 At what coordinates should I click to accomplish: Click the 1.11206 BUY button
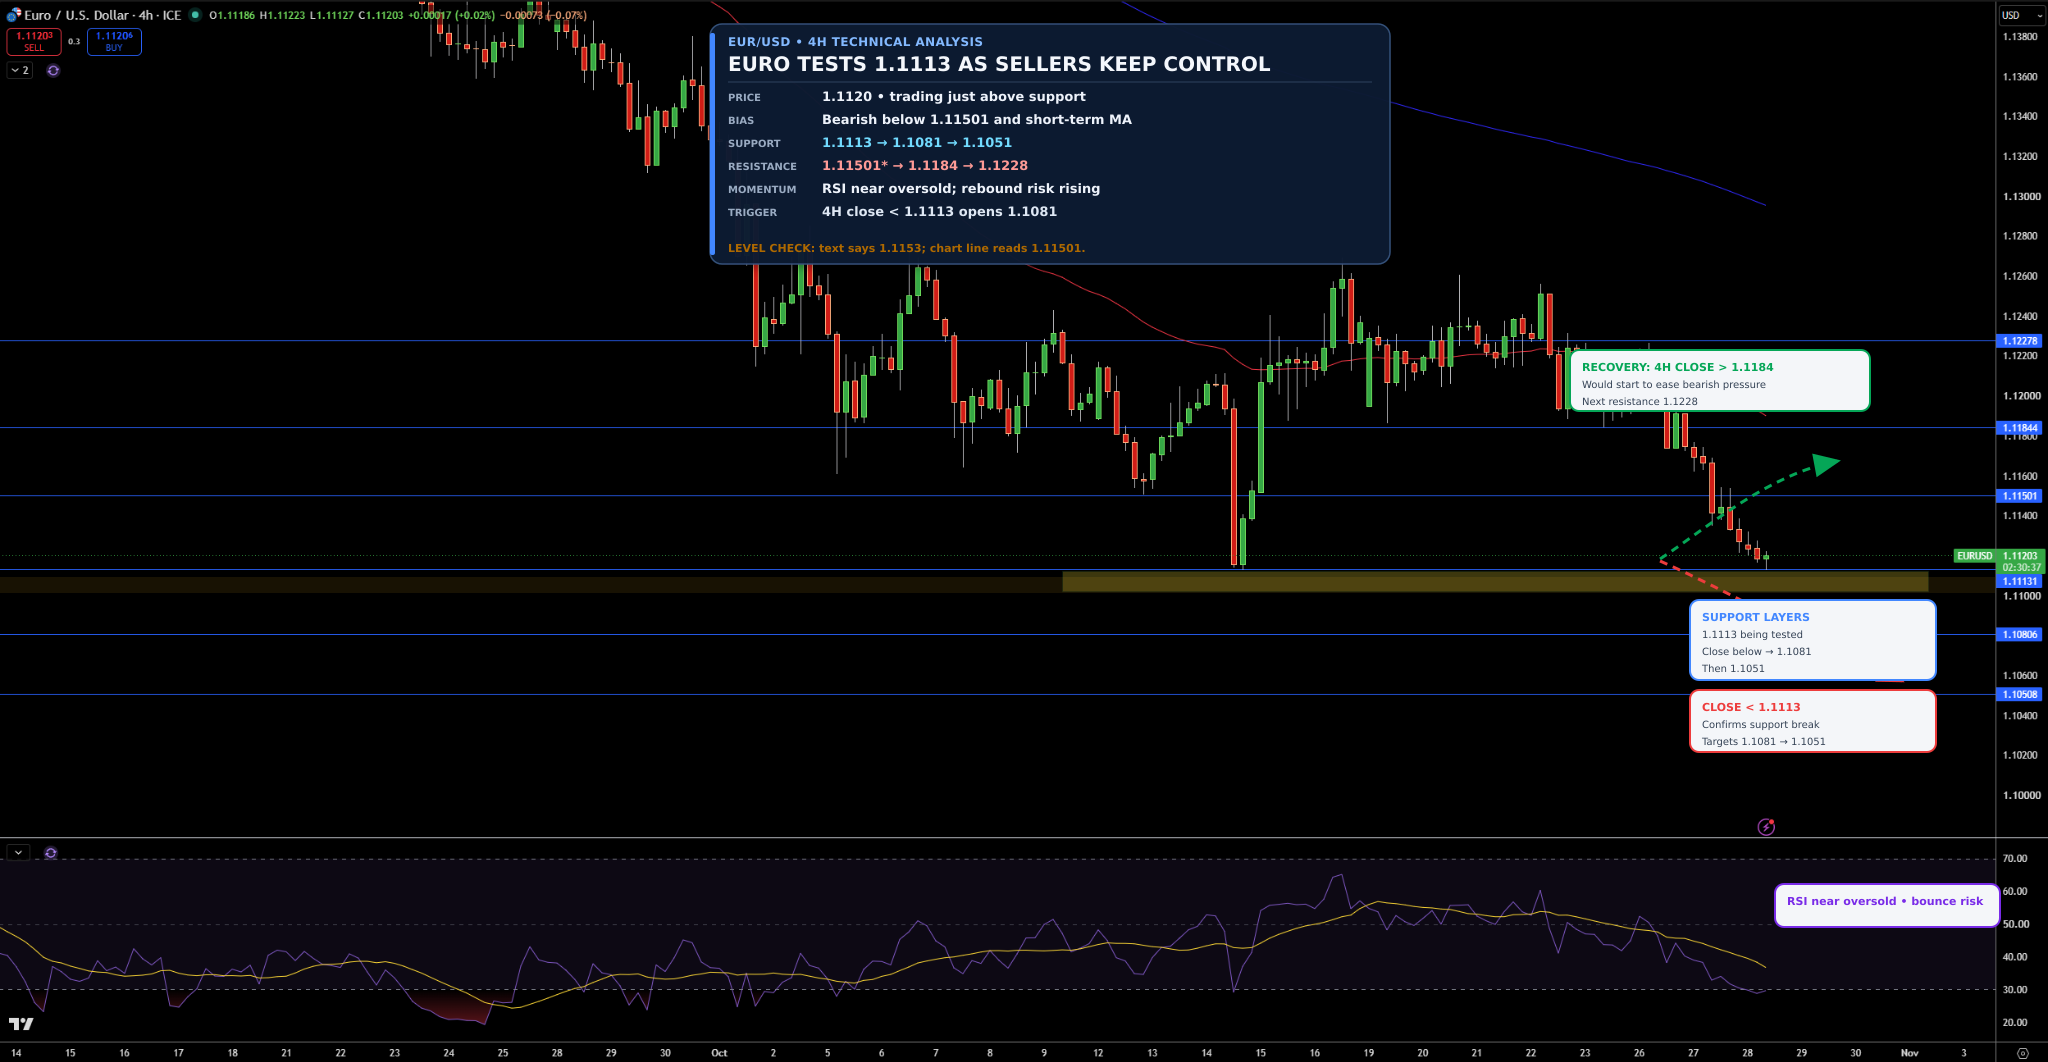(114, 41)
